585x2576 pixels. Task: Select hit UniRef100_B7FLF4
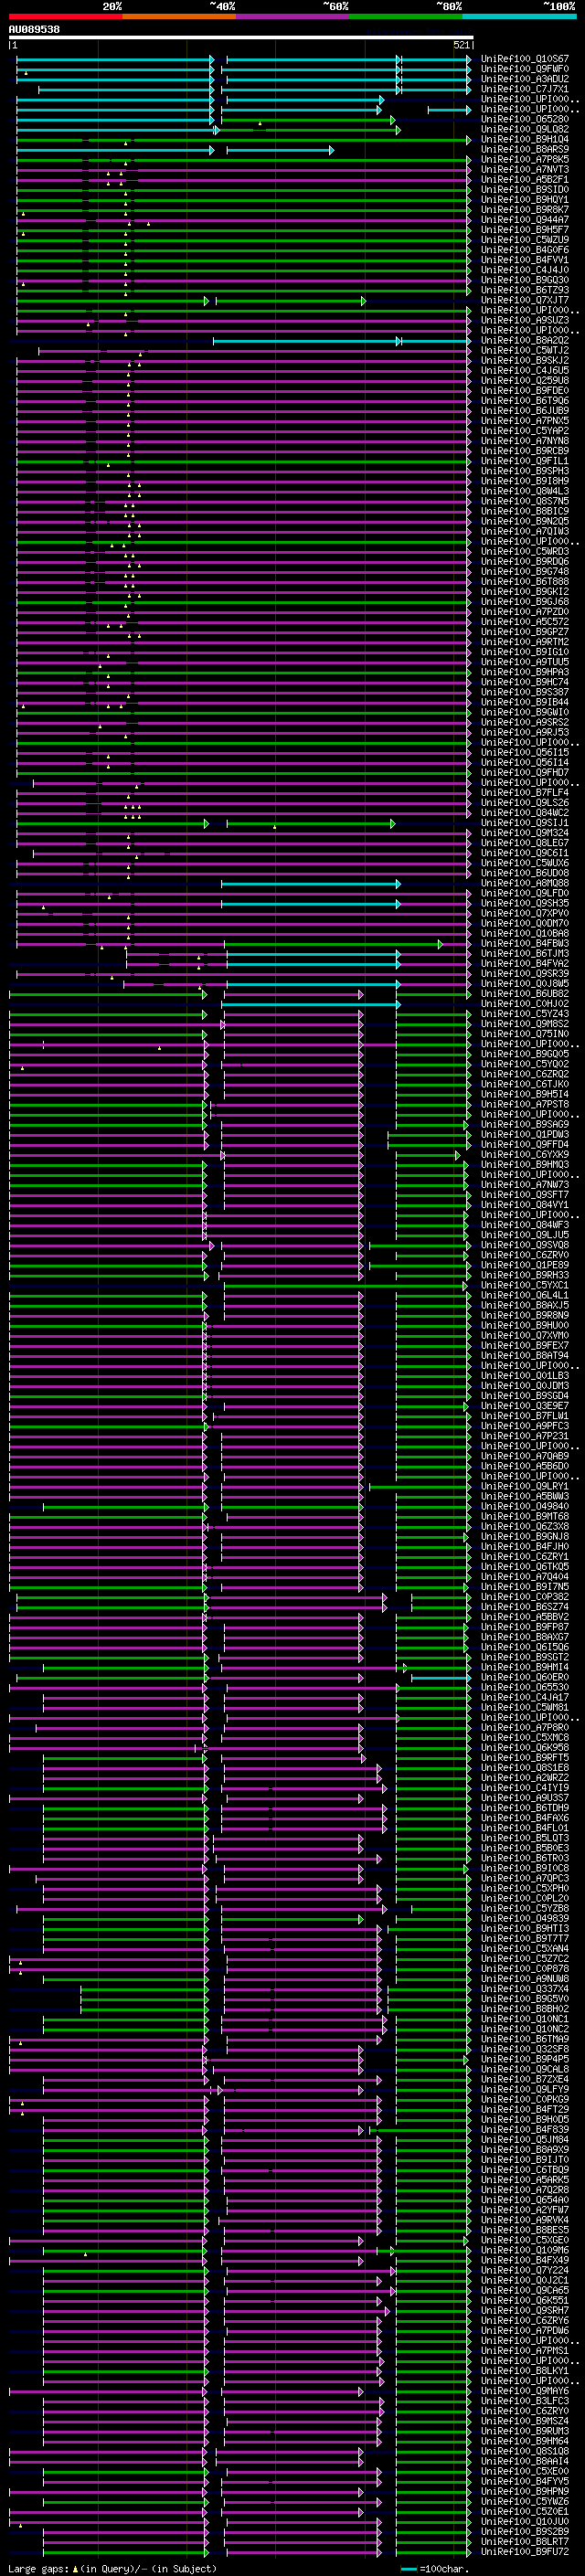tap(525, 793)
